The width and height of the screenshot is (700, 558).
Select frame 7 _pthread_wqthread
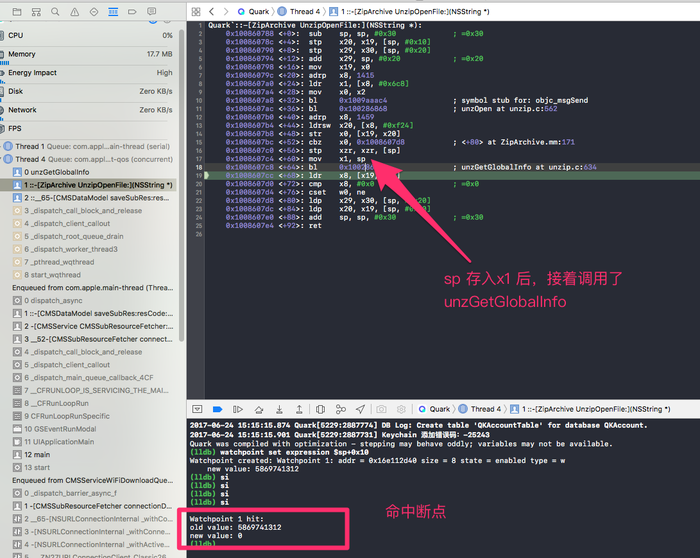[89, 262]
